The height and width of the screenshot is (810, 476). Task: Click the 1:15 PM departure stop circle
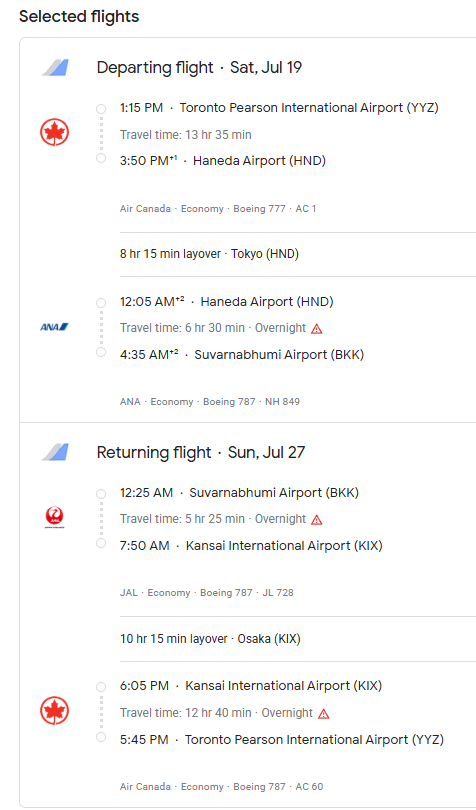pyautogui.click(x=101, y=109)
